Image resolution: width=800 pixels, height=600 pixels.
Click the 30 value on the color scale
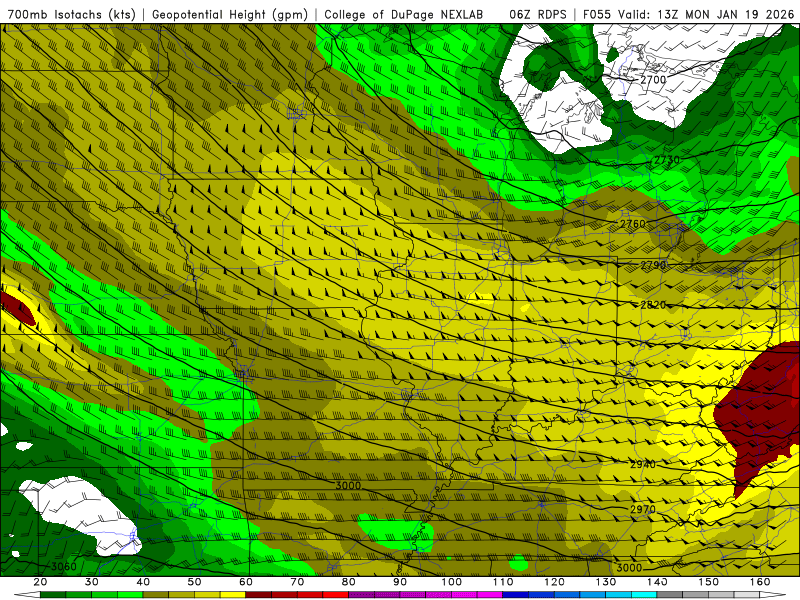pyautogui.click(x=92, y=582)
